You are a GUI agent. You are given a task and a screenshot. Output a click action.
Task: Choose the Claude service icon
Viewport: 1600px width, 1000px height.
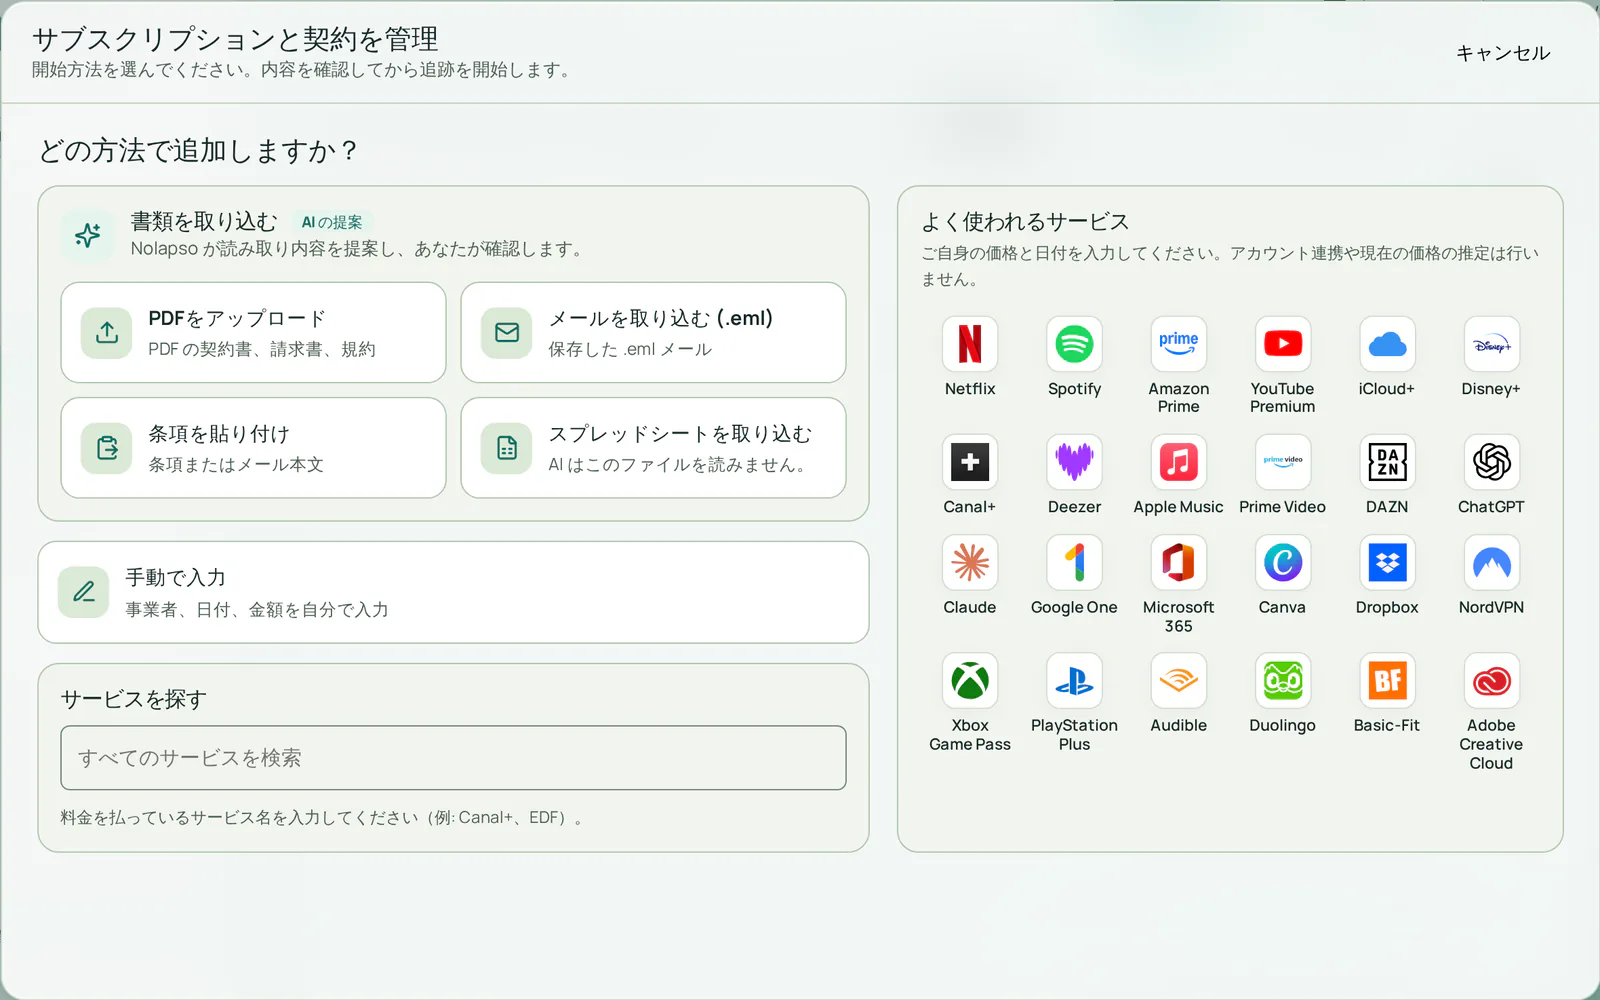coord(970,562)
